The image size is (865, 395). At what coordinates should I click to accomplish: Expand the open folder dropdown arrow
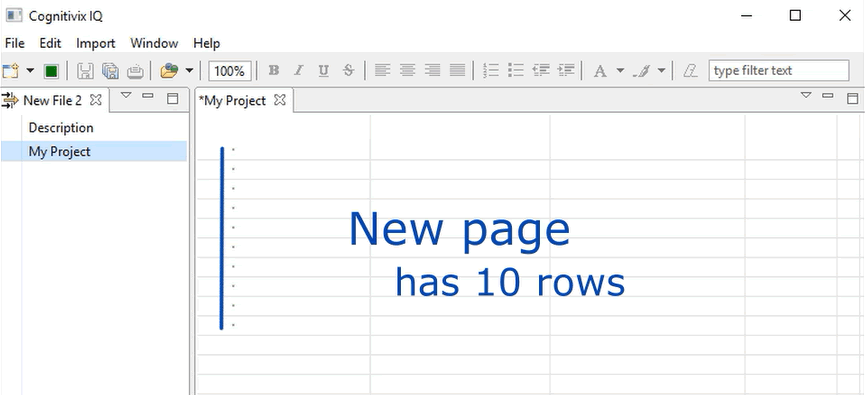coord(189,71)
